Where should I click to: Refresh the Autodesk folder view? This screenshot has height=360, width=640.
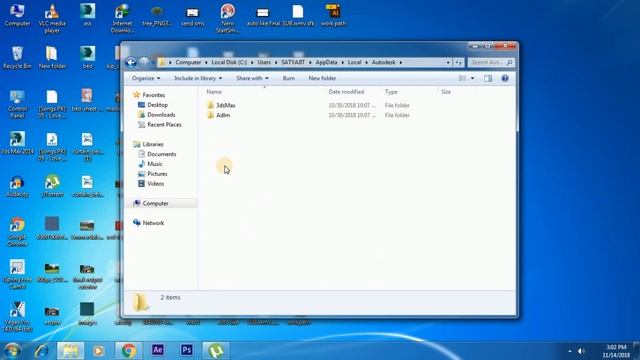pyautogui.click(x=459, y=62)
